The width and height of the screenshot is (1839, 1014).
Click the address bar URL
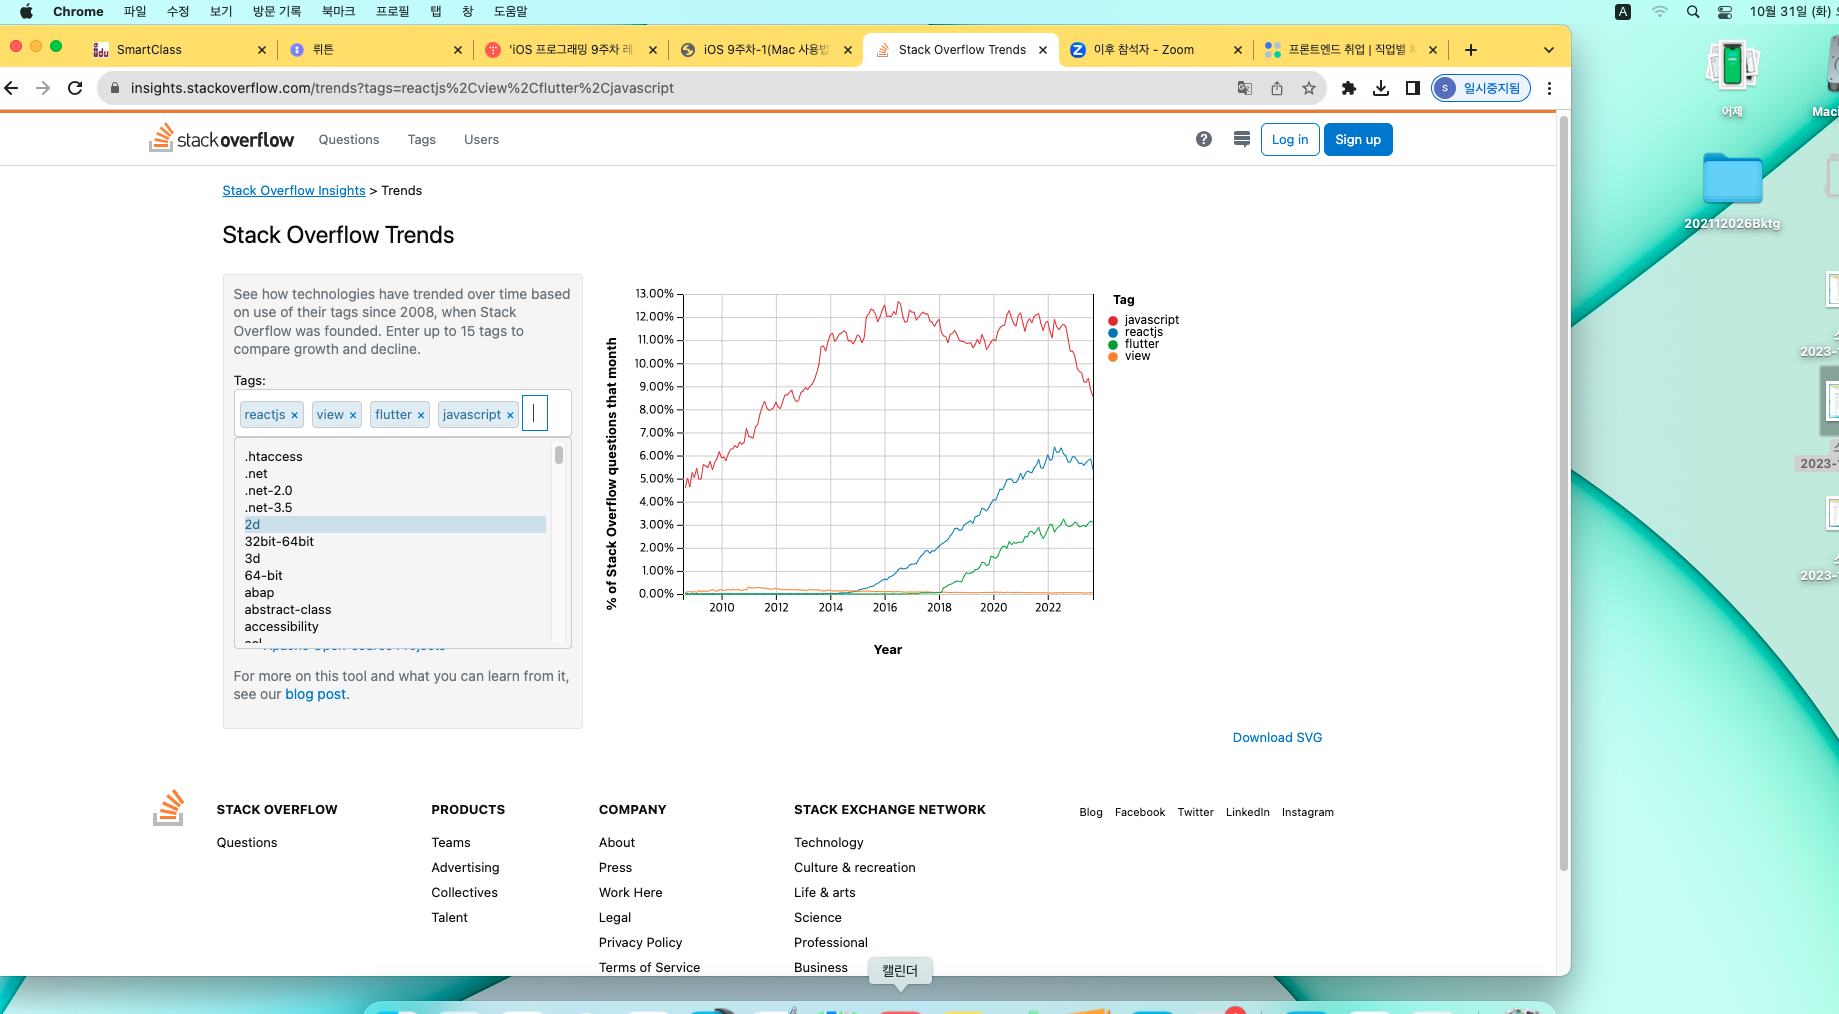[402, 88]
